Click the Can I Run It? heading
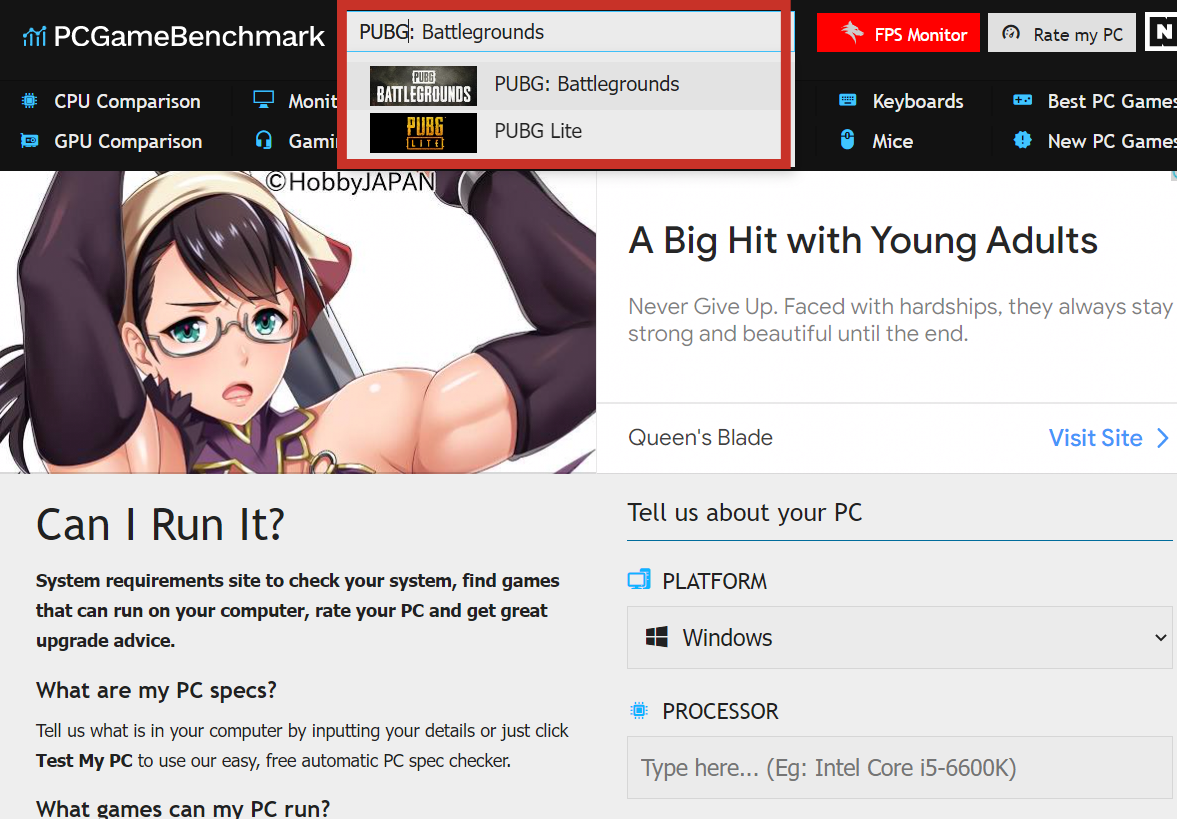Image resolution: width=1177 pixels, height=819 pixels. point(161,524)
